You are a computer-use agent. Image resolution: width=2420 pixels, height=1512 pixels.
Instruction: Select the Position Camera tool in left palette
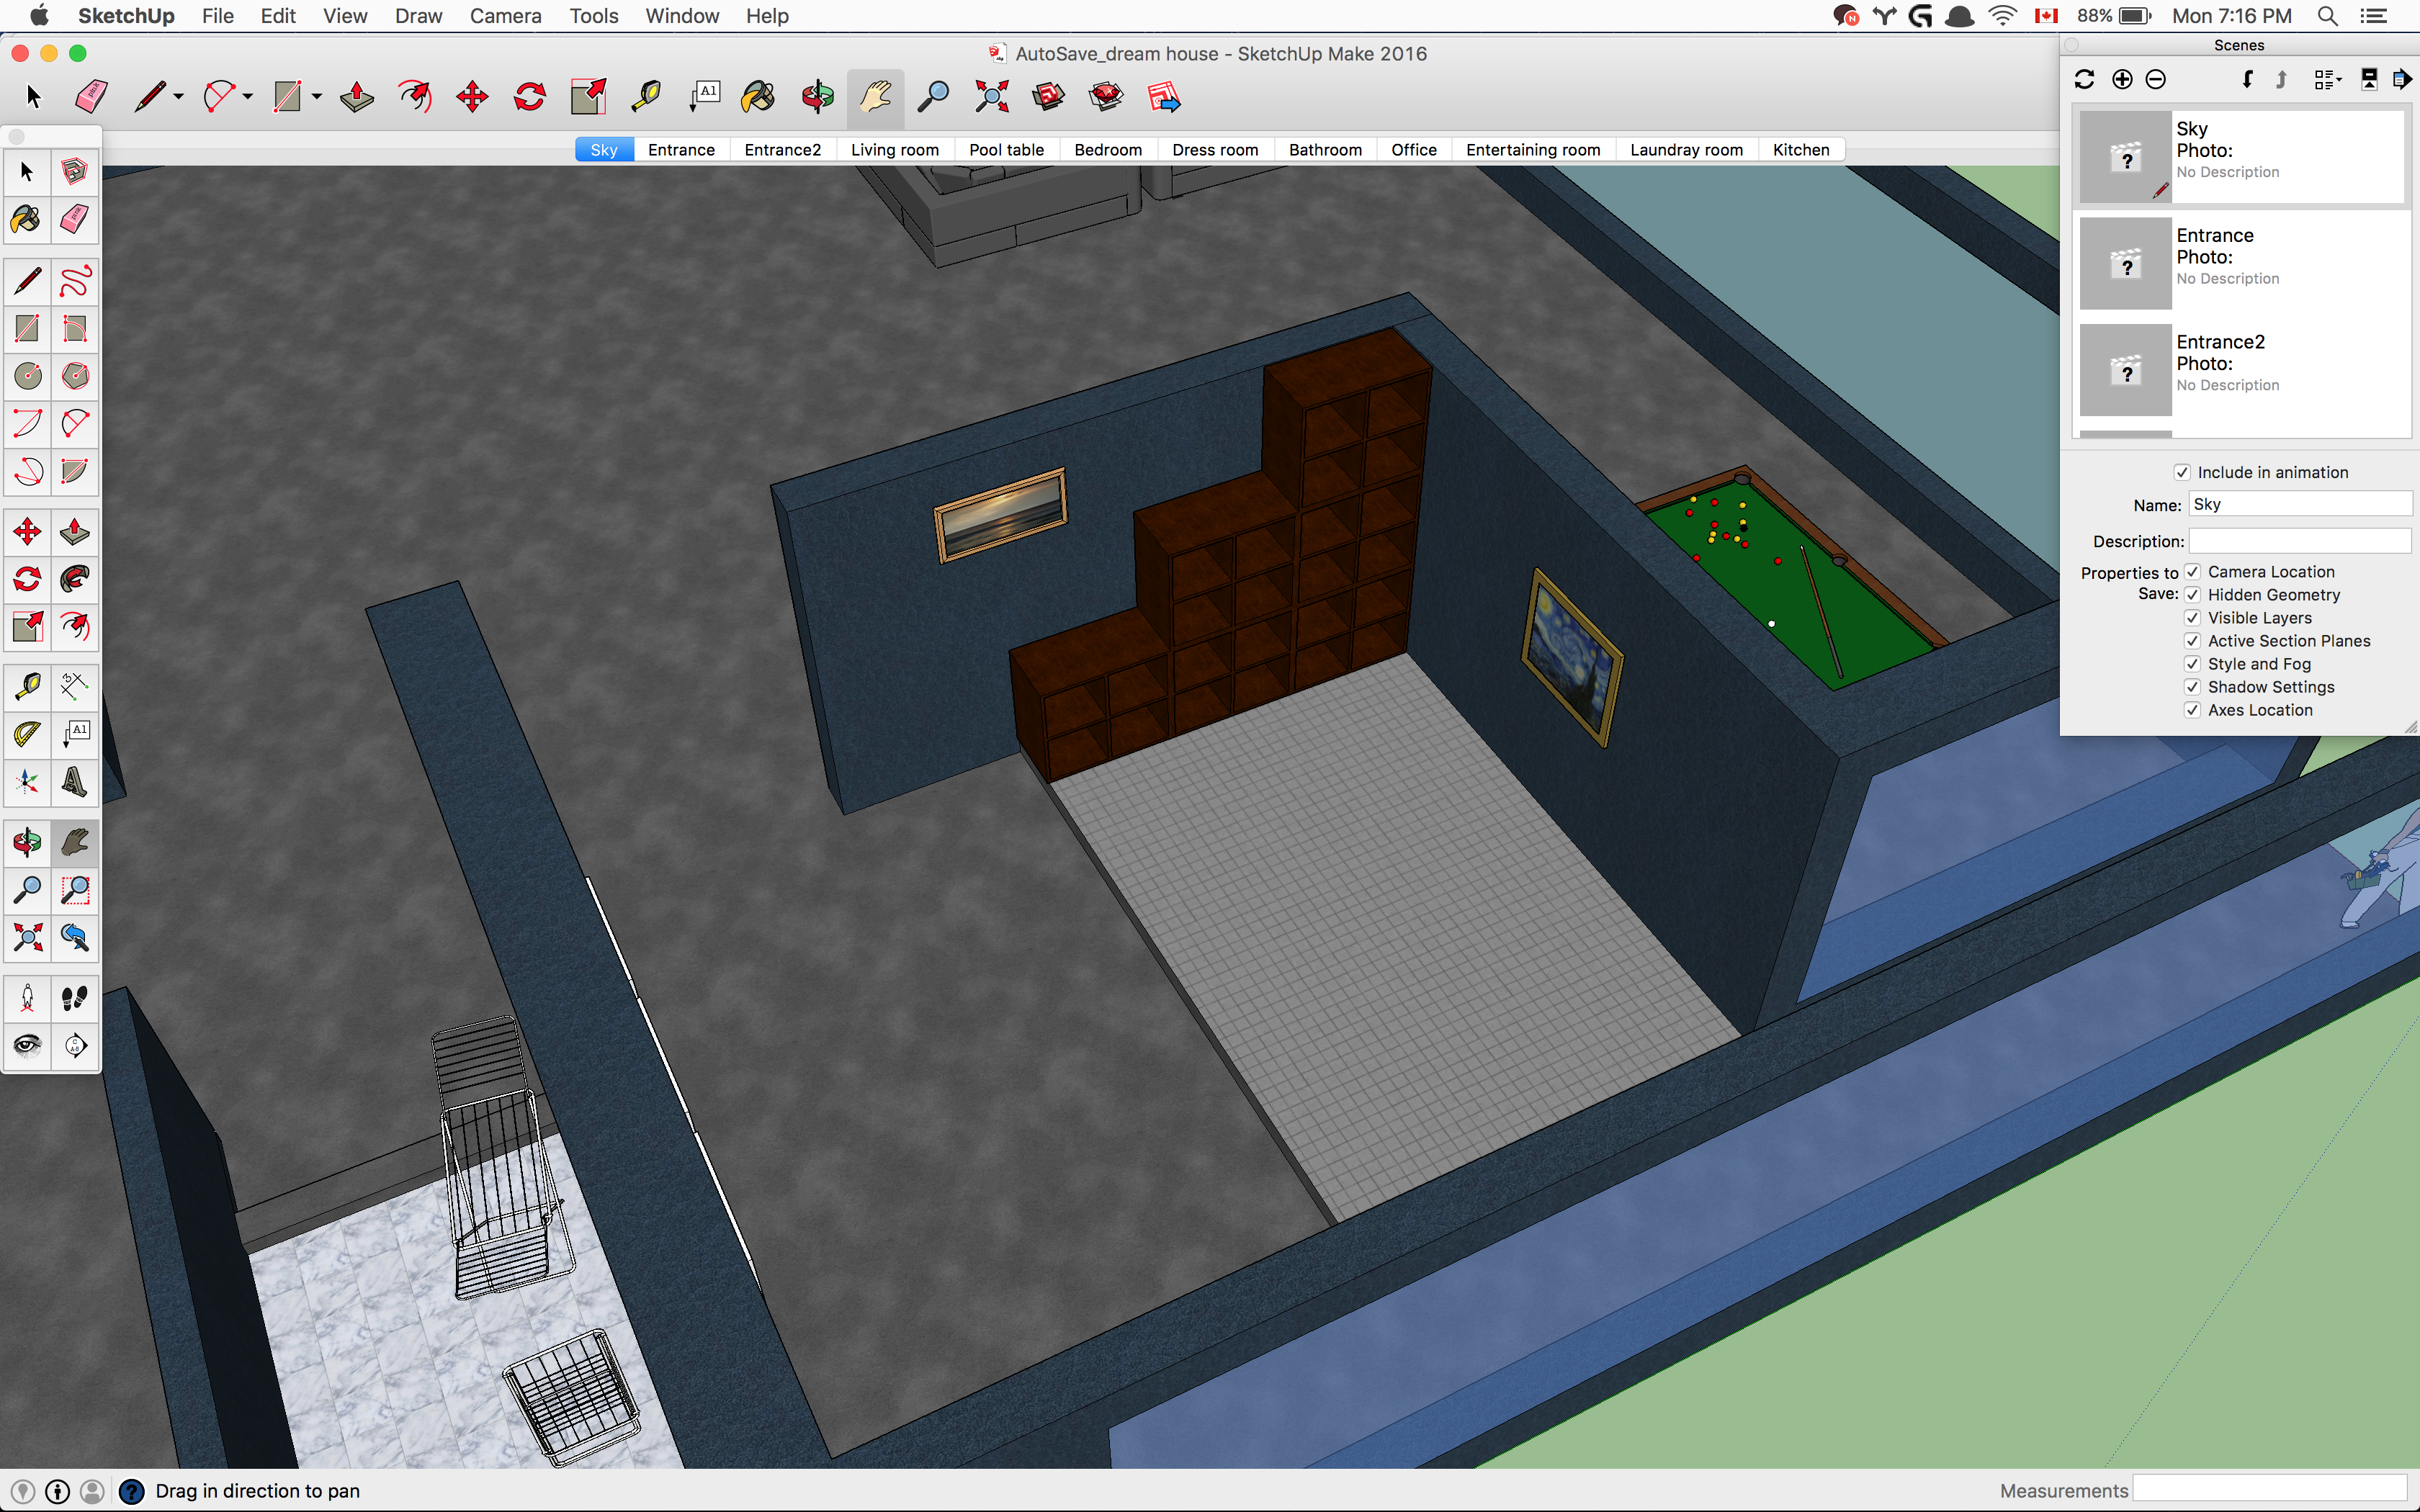click(x=28, y=998)
